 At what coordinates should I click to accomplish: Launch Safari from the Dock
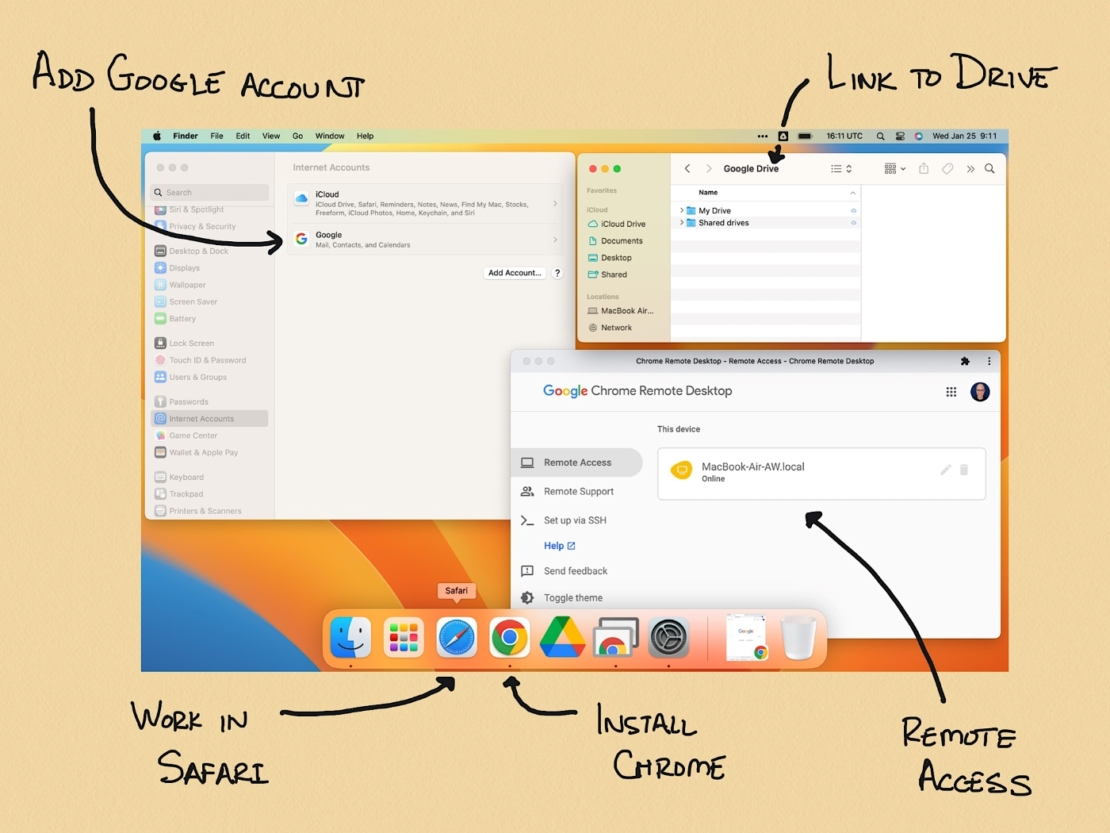click(456, 638)
